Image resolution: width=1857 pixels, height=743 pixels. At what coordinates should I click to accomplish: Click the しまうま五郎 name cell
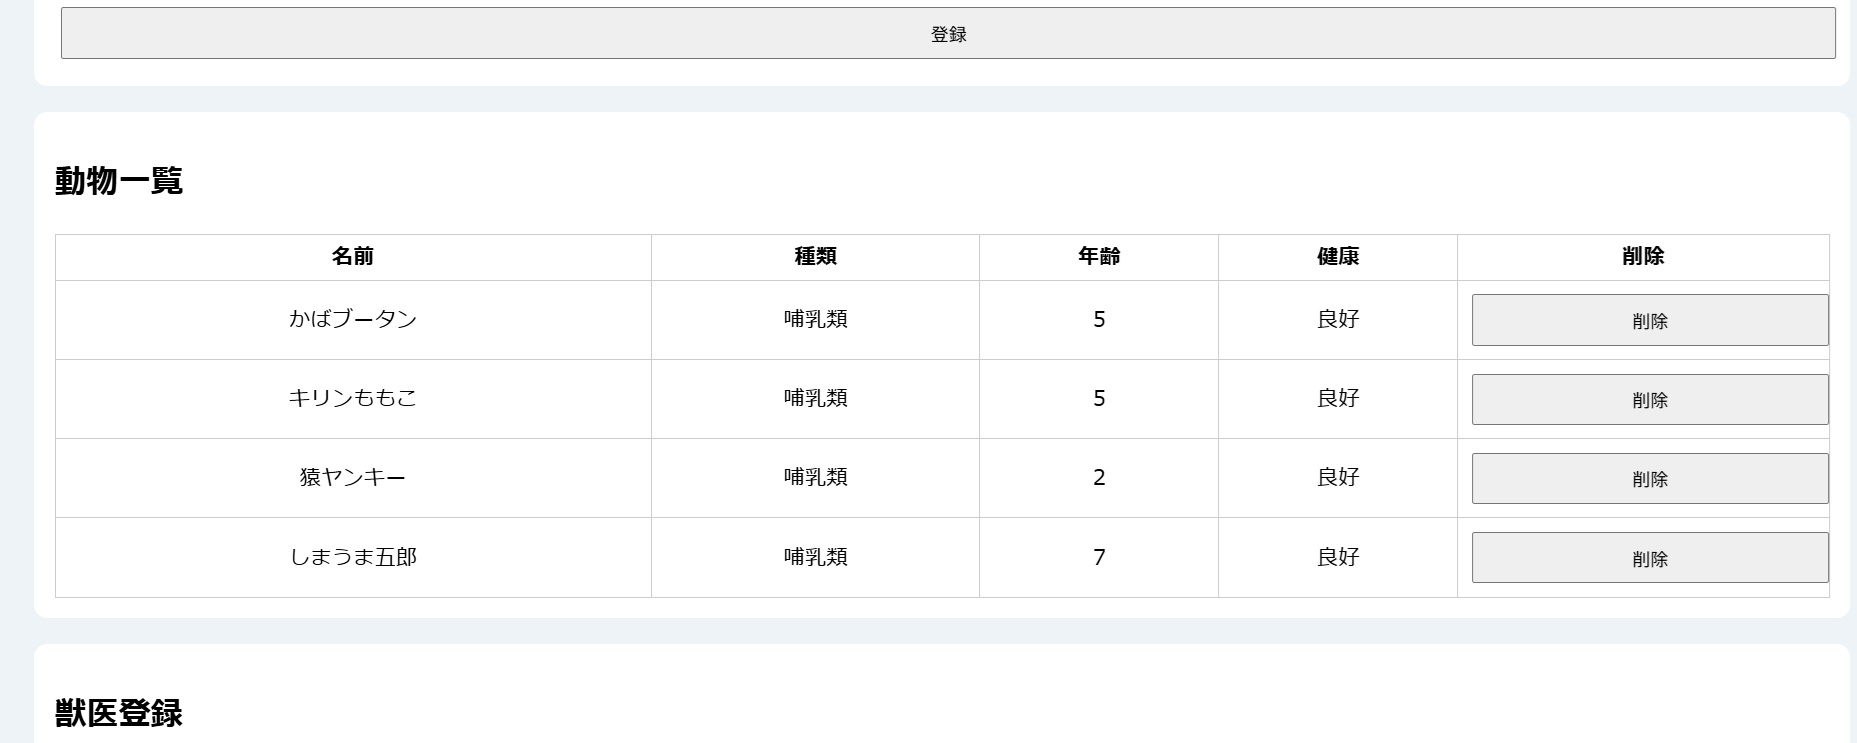pyautogui.click(x=352, y=557)
